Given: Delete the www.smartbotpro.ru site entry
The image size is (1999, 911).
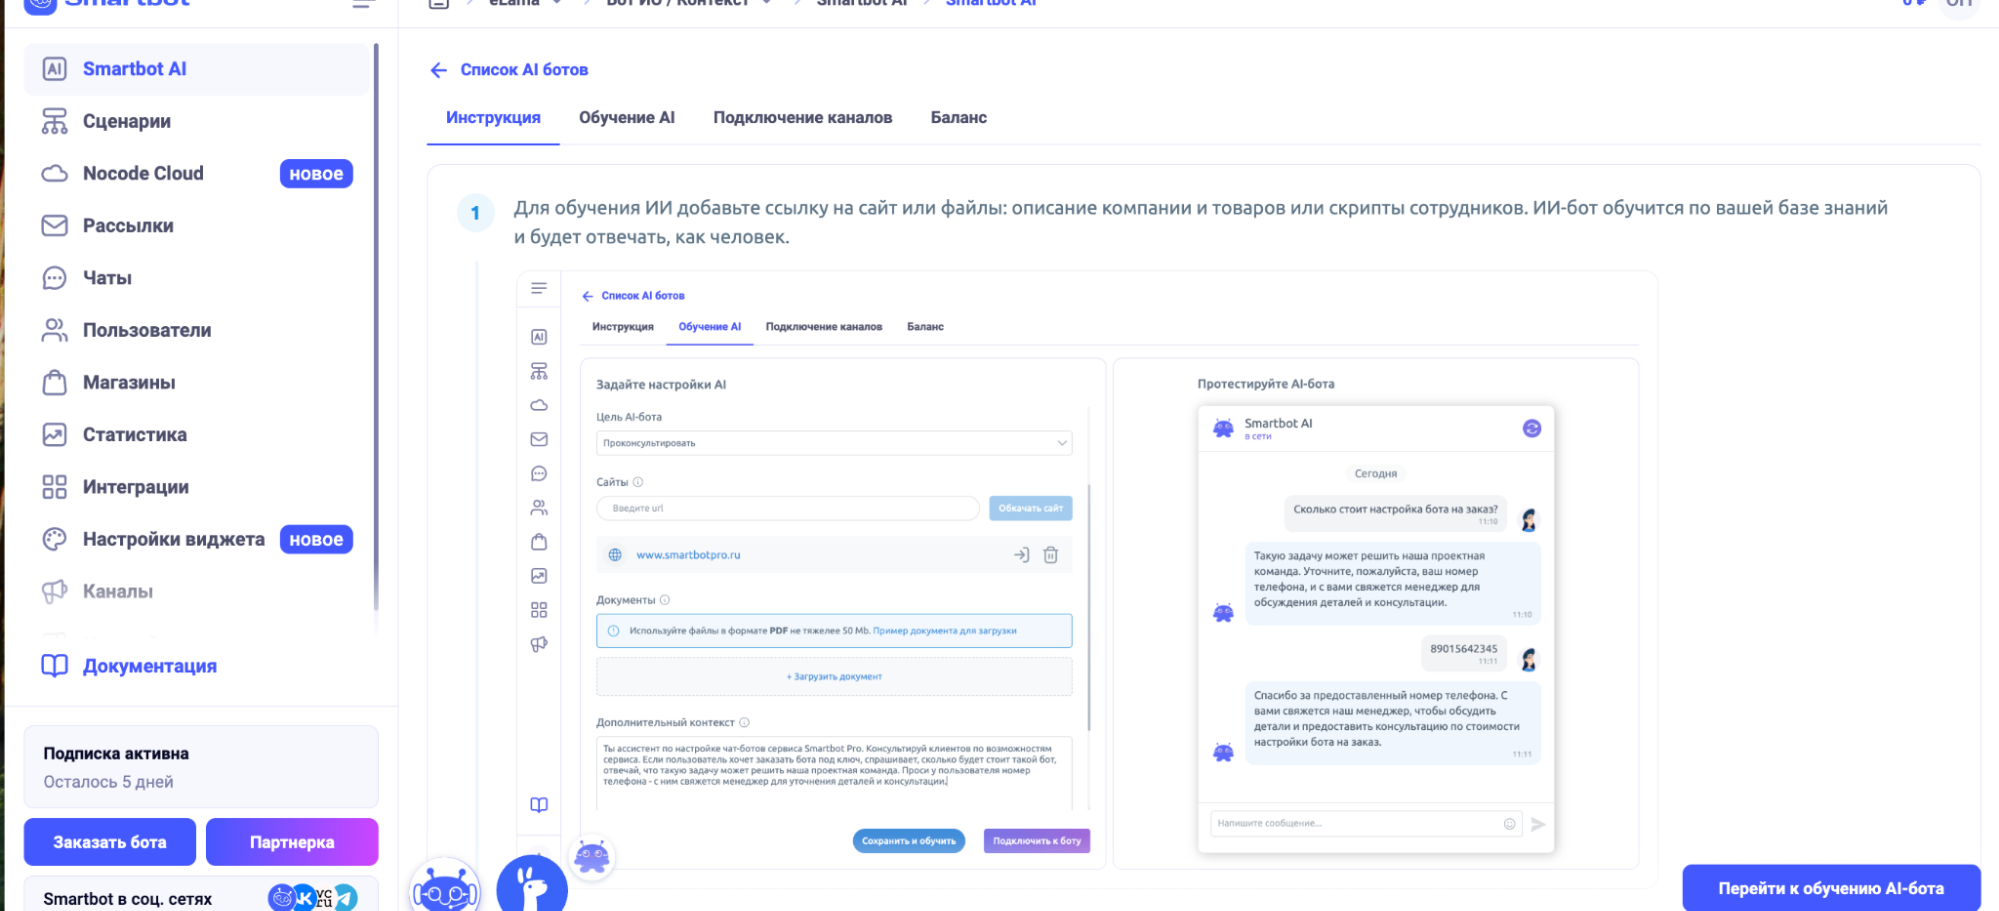Looking at the screenshot, I should [x=1050, y=554].
